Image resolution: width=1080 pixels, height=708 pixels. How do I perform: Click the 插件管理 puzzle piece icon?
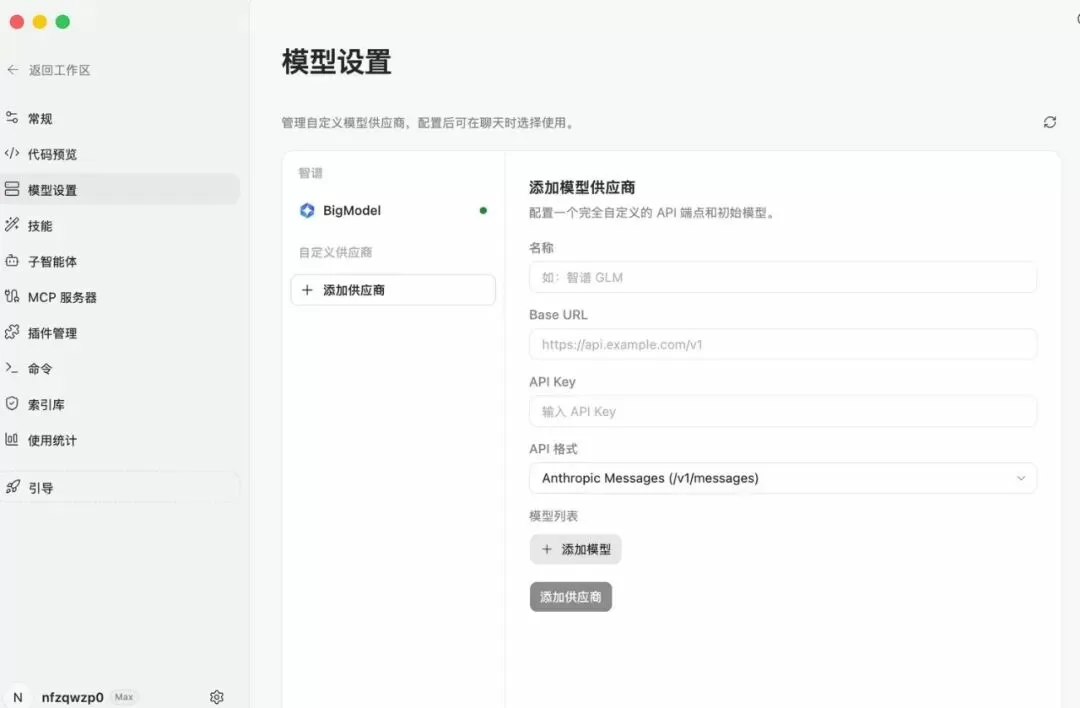pyautogui.click(x=12, y=332)
